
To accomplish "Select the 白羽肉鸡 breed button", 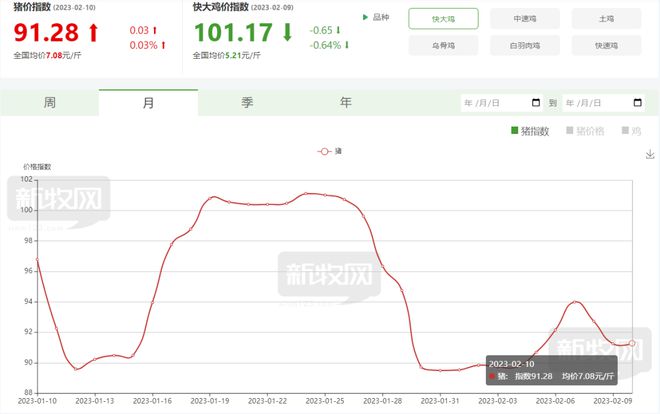I will (525, 46).
